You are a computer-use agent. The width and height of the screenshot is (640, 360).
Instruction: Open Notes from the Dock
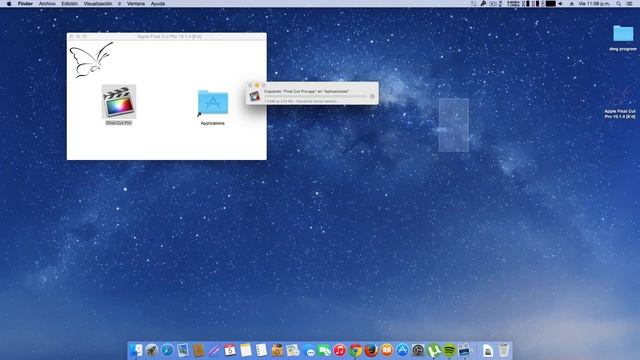[246, 350]
